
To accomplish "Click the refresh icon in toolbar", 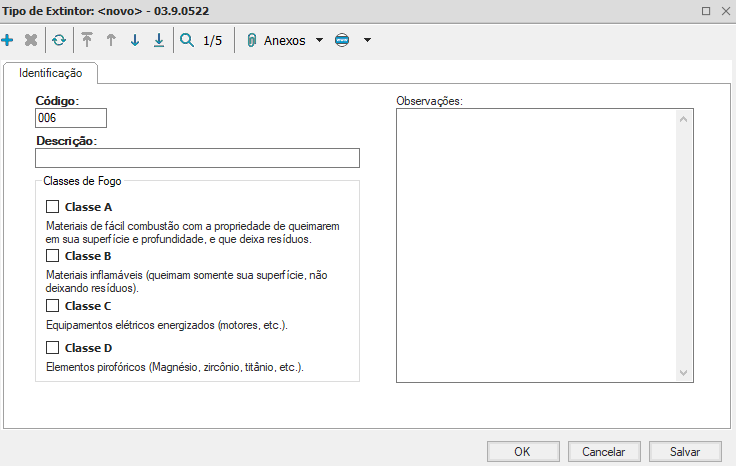I will (59, 41).
